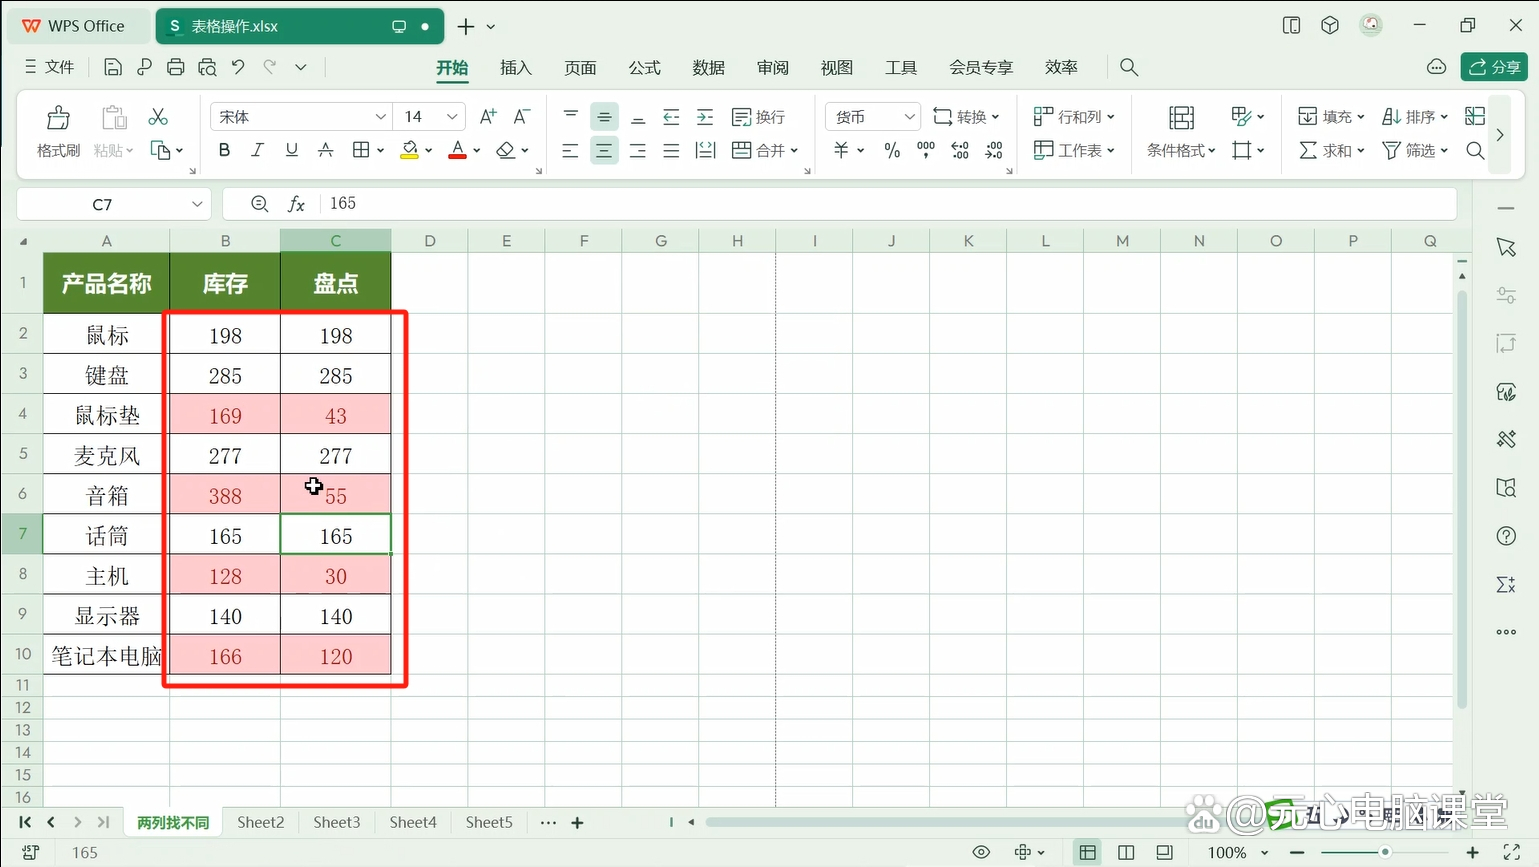The height and width of the screenshot is (867, 1539).
Task: Open the font name 宋体 dropdown
Action: 380,117
